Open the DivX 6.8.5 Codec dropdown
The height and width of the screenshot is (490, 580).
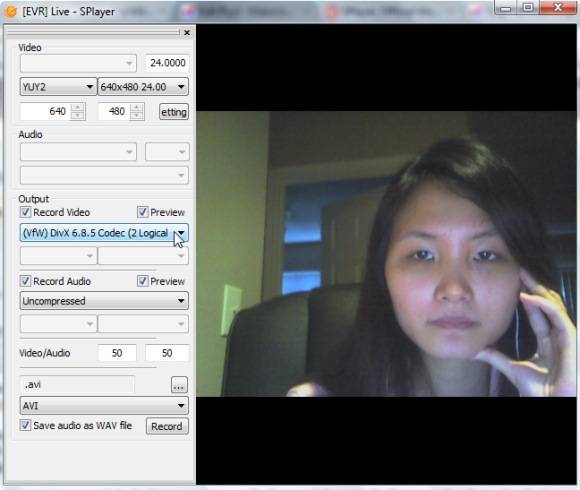(104, 233)
